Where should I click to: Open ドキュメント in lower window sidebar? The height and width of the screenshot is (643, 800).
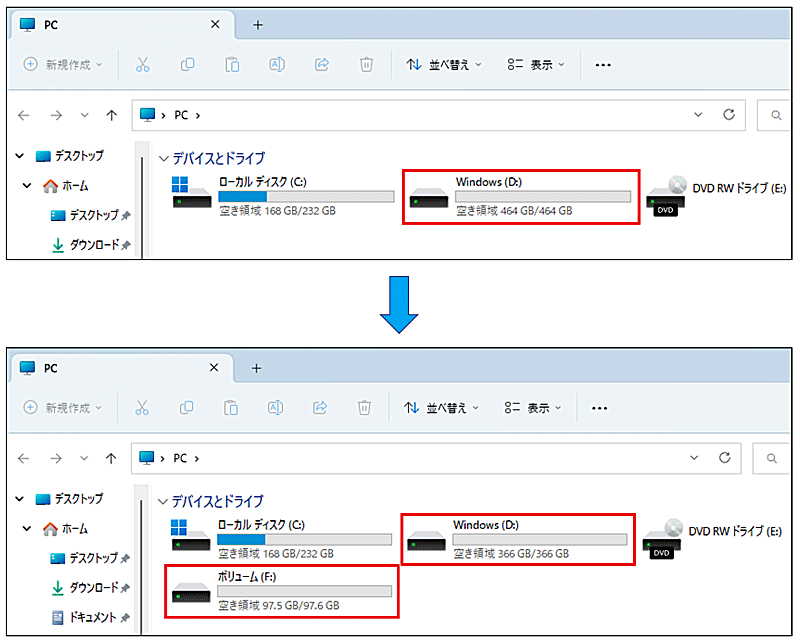click(90, 617)
